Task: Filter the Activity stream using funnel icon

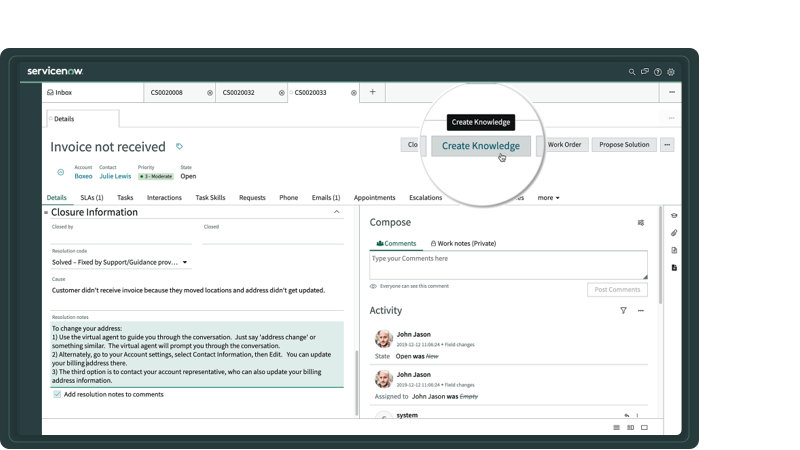Action: click(x=623, y=311)
